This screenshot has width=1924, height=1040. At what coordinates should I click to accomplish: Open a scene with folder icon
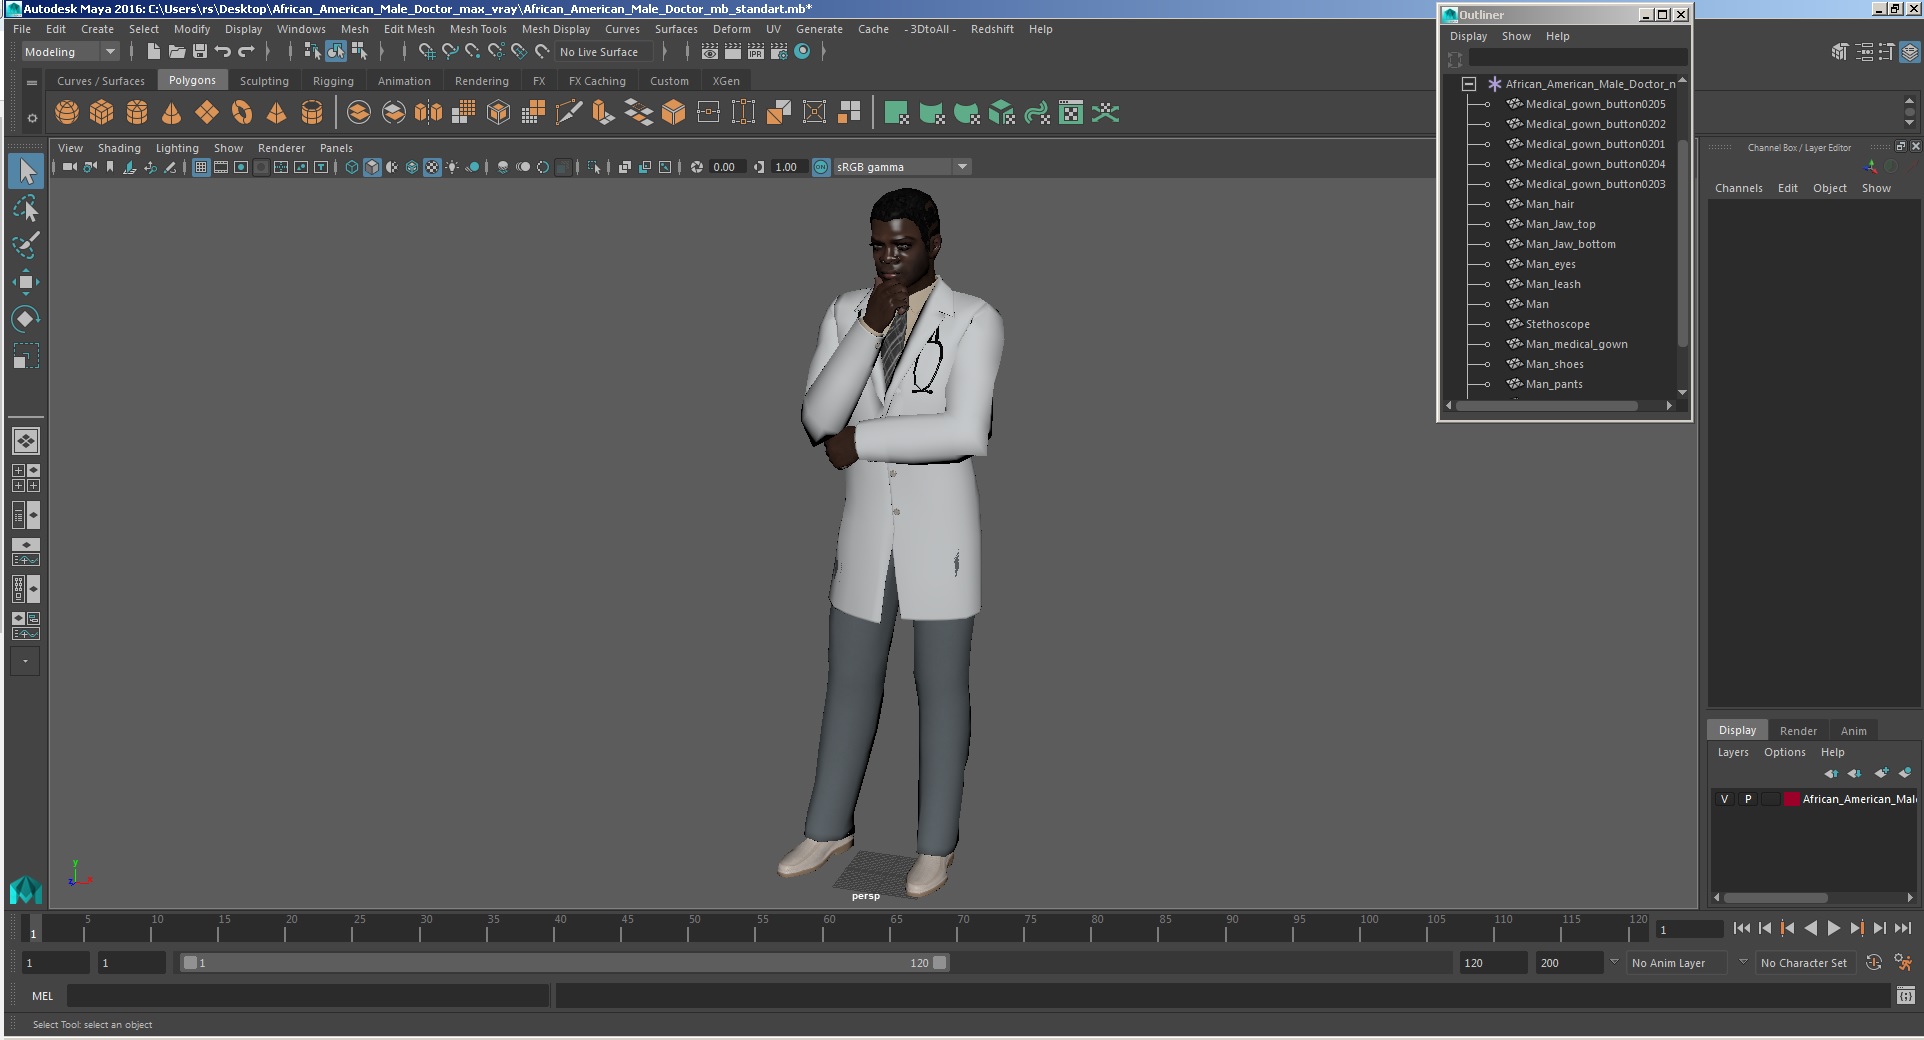click(x=177, y=52)
